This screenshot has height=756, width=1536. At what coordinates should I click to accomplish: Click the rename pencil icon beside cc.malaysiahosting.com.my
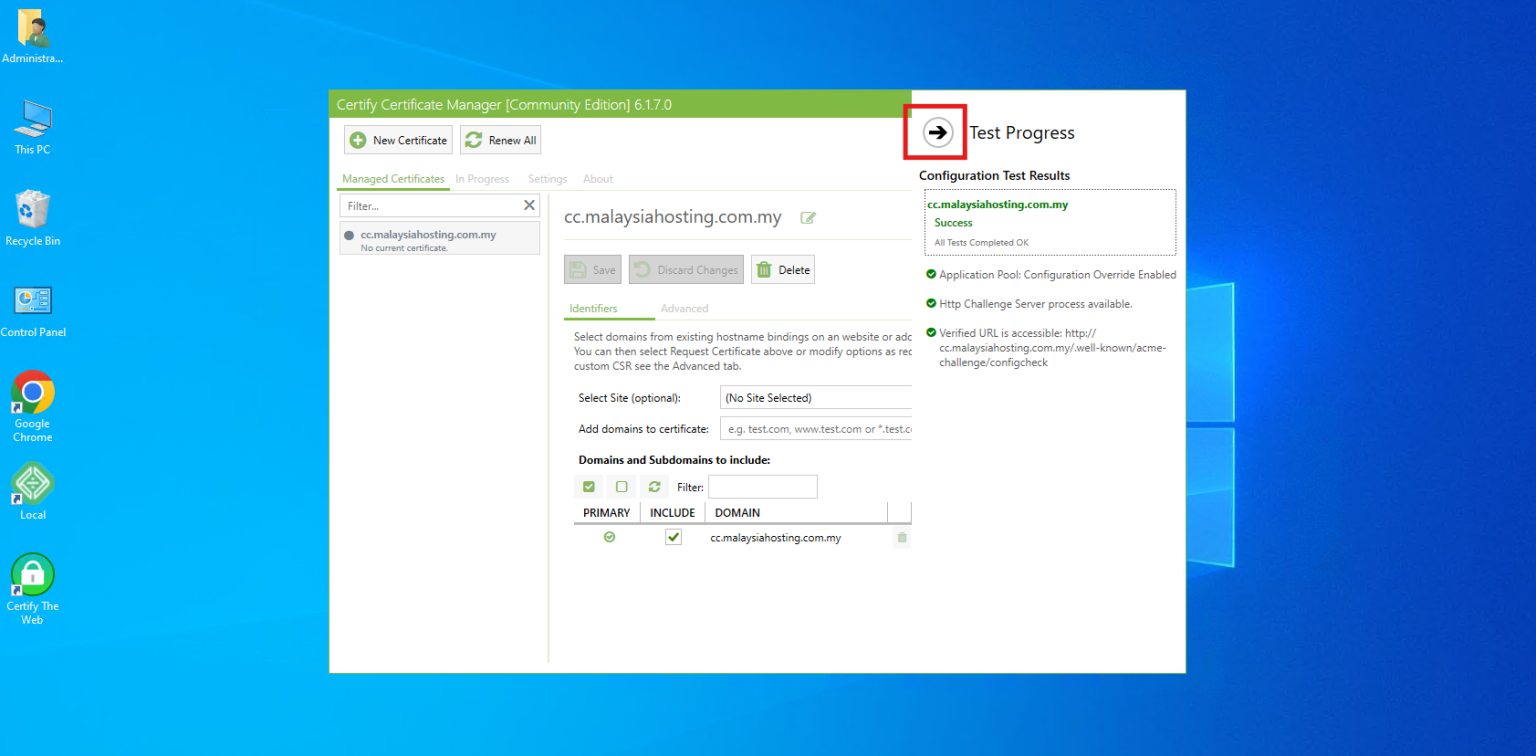click(808, 217)
